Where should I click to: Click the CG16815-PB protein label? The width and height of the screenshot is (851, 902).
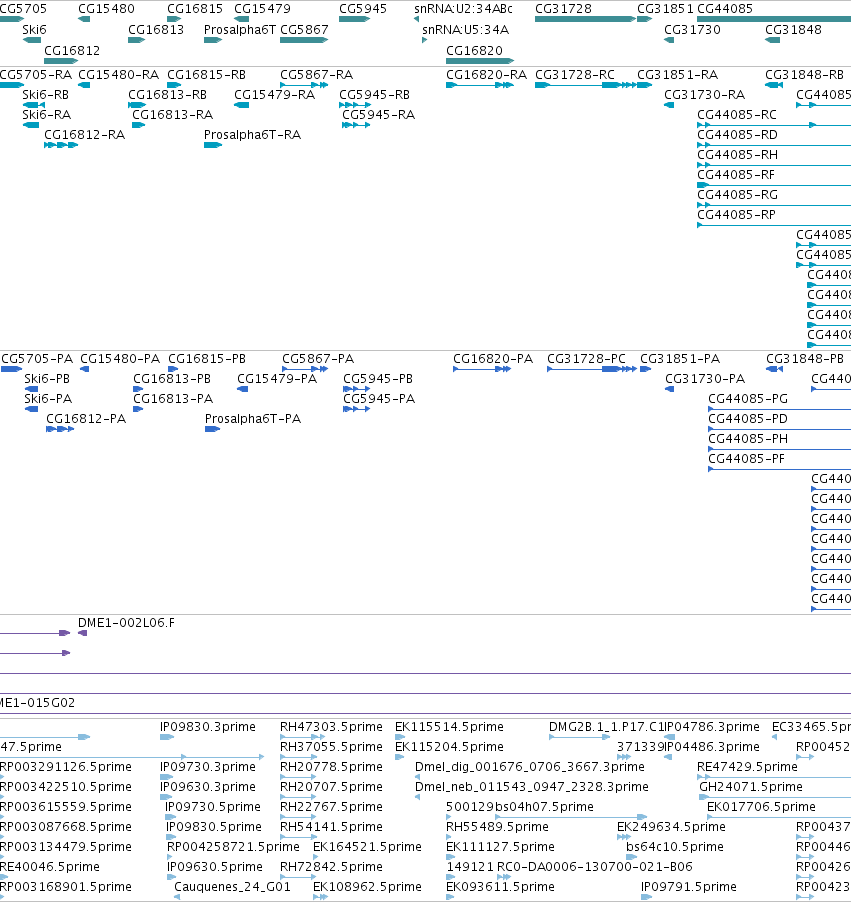pyautogui.click(x=207, y=359)
